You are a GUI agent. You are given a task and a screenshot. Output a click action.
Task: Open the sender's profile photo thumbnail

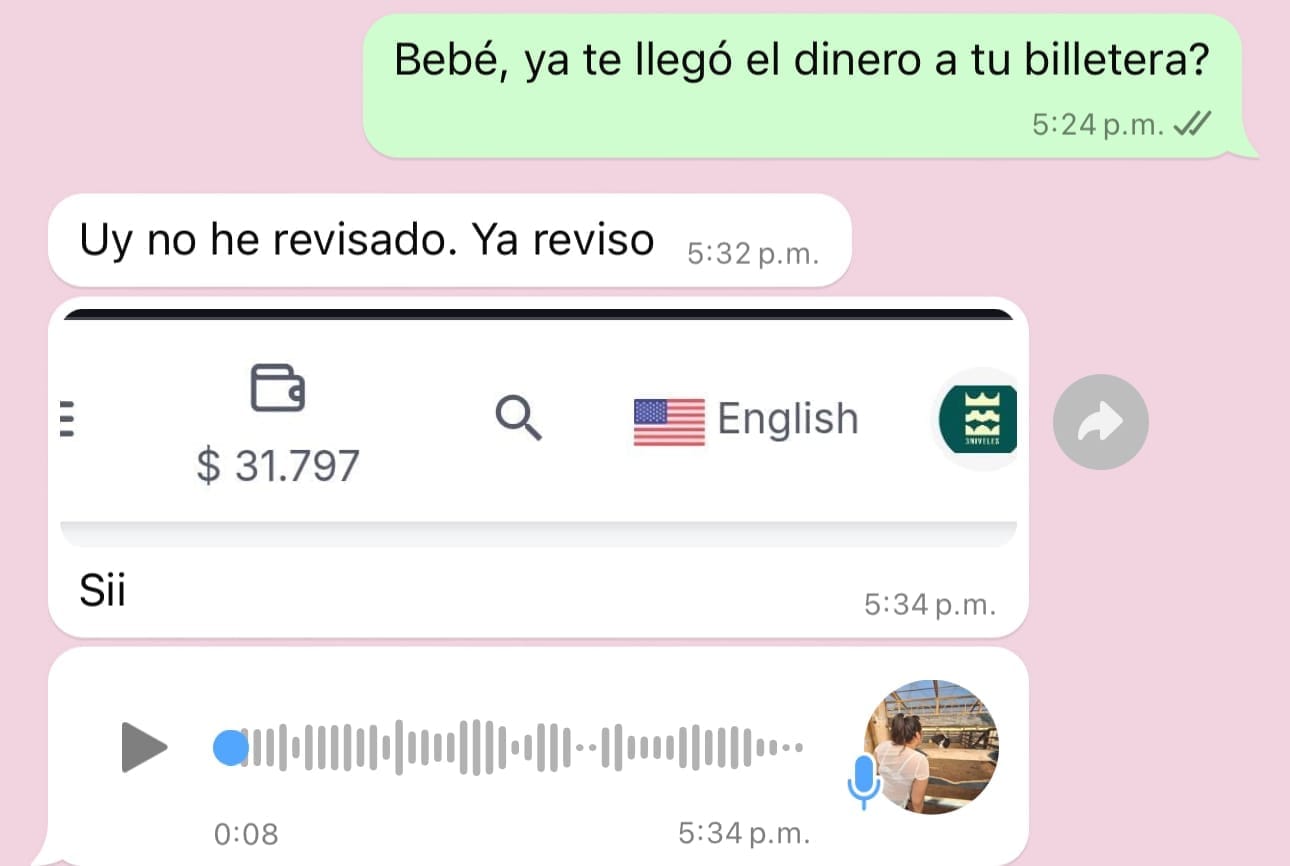[931, 747]
